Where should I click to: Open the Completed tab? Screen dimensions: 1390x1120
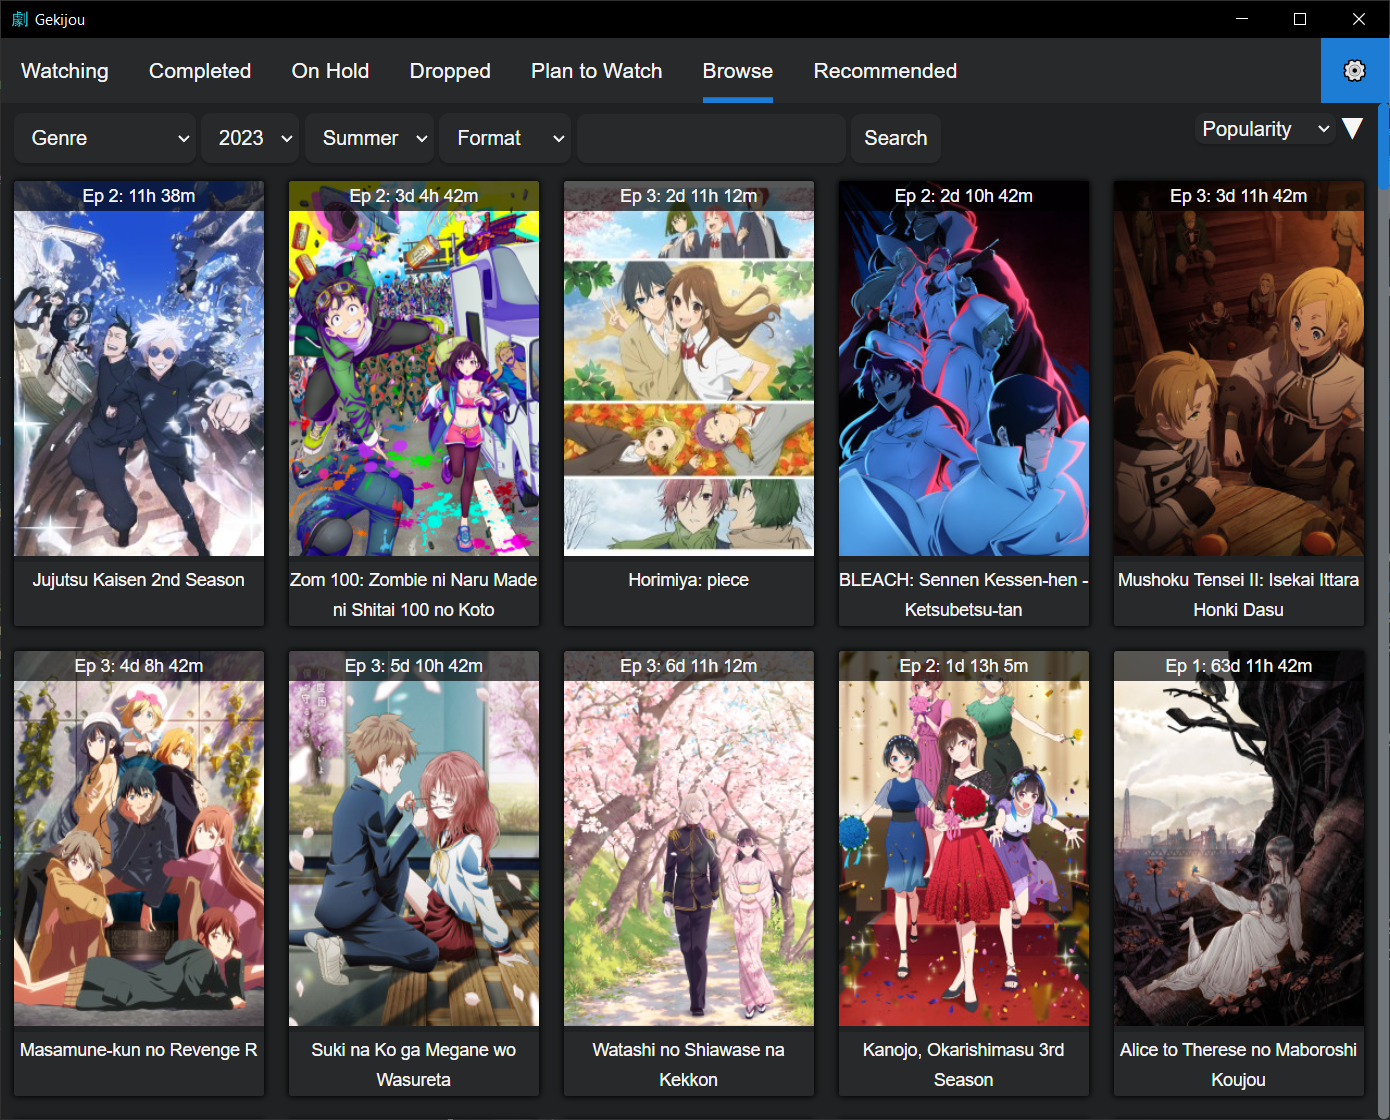click(x=200, y=71)
